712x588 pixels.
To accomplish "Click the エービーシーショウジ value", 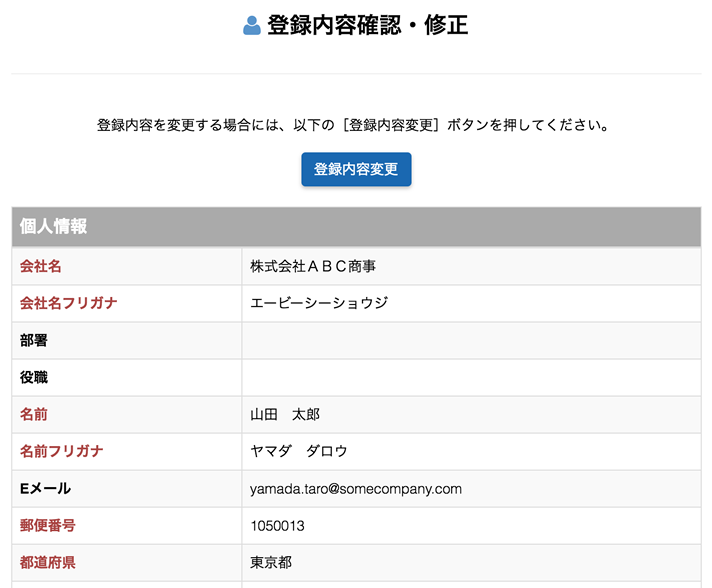I will [319, 303].
